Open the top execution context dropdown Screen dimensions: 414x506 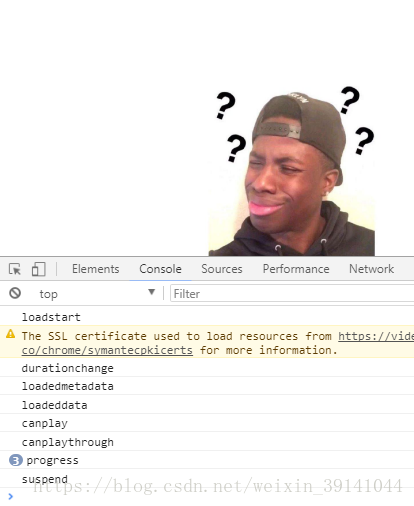coord(97,294)
